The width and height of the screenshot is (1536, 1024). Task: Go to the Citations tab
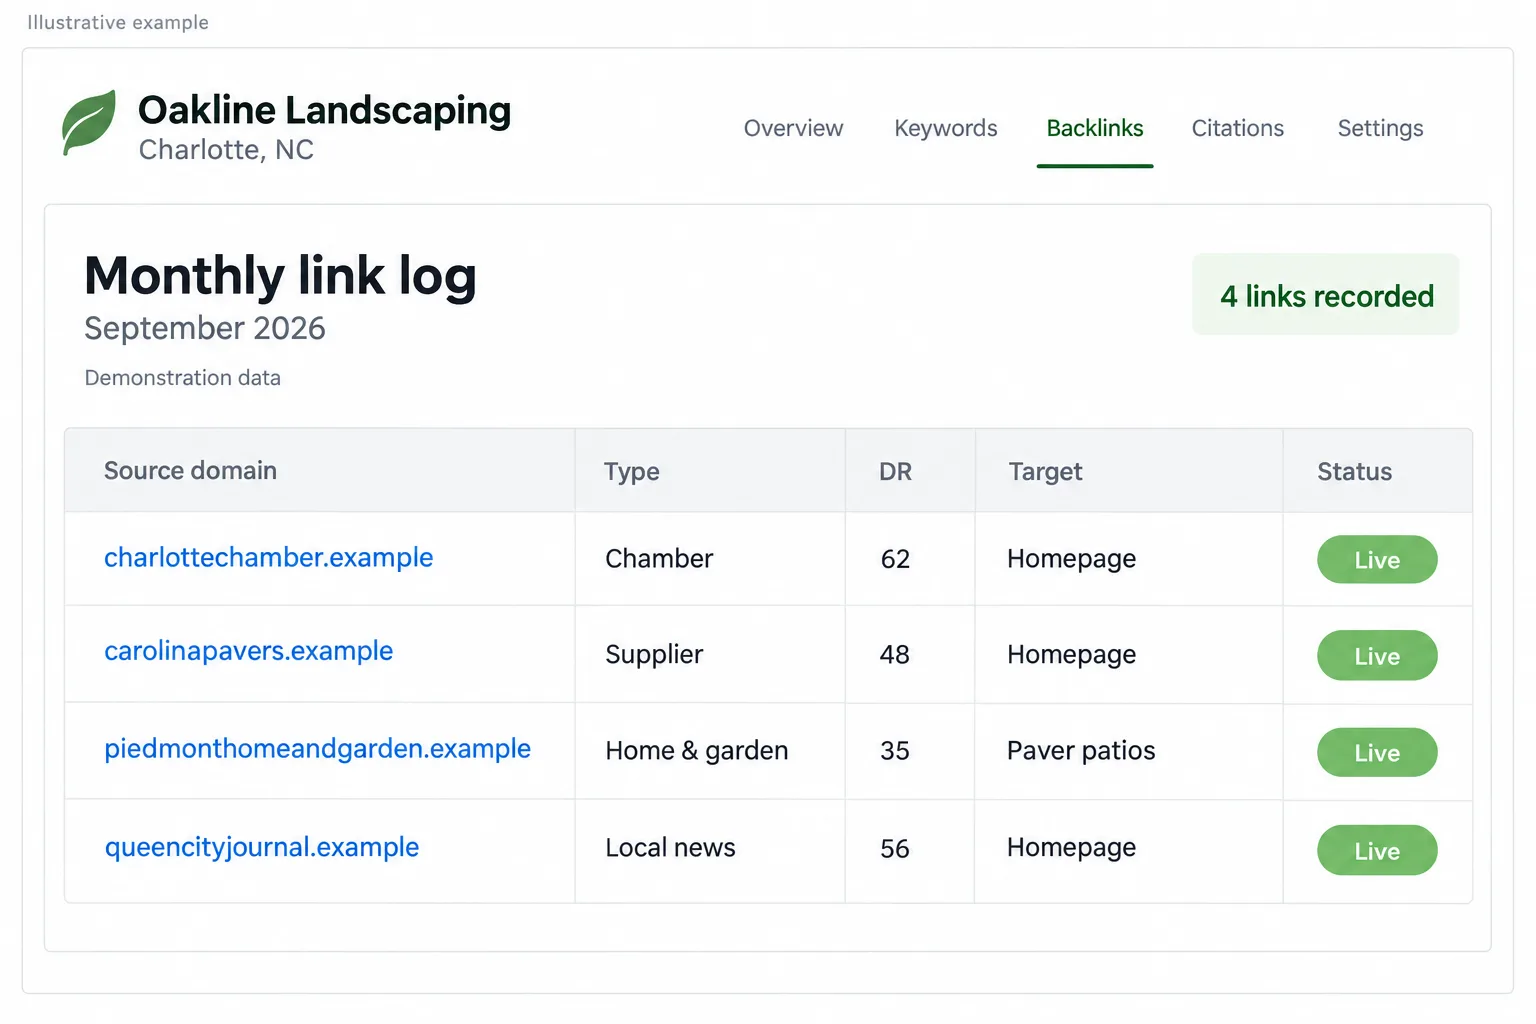pyautogui.click(x=1238, y=128)
